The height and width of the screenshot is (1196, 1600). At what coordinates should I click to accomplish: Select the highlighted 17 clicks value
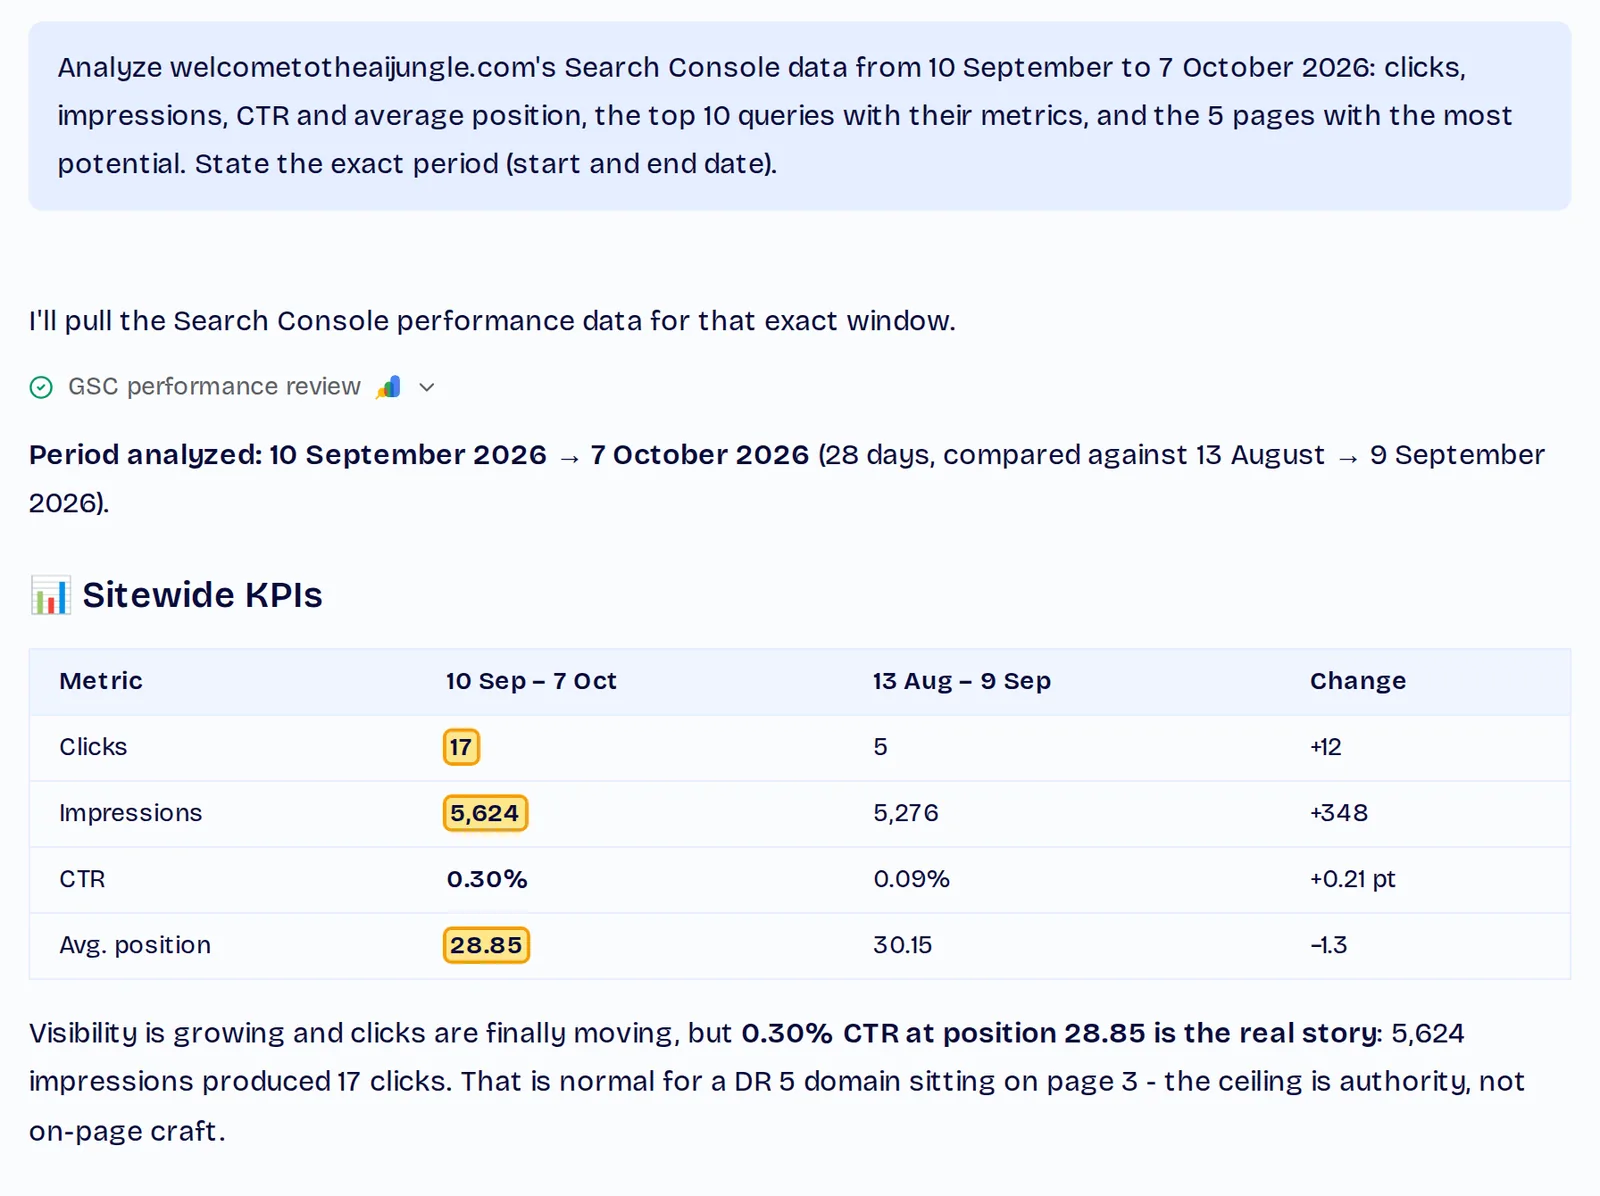point(461,747)
